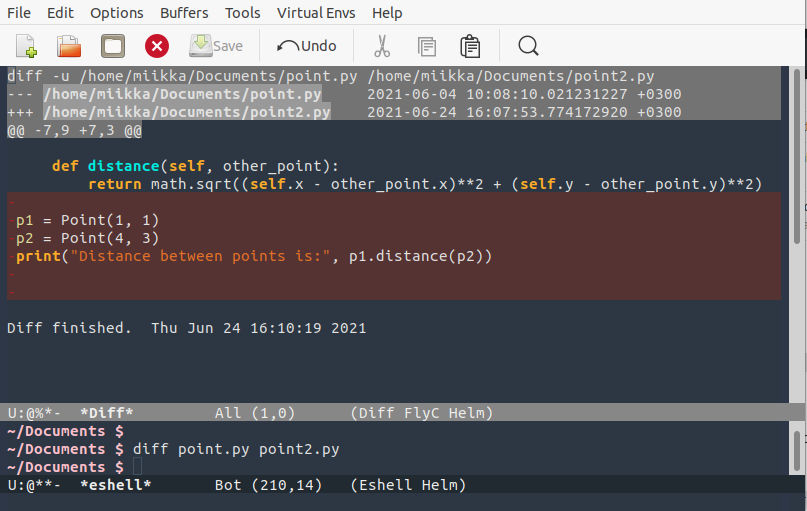807x511 pixels.
Task: Expand the Tools menu
Action: (243, 13)
